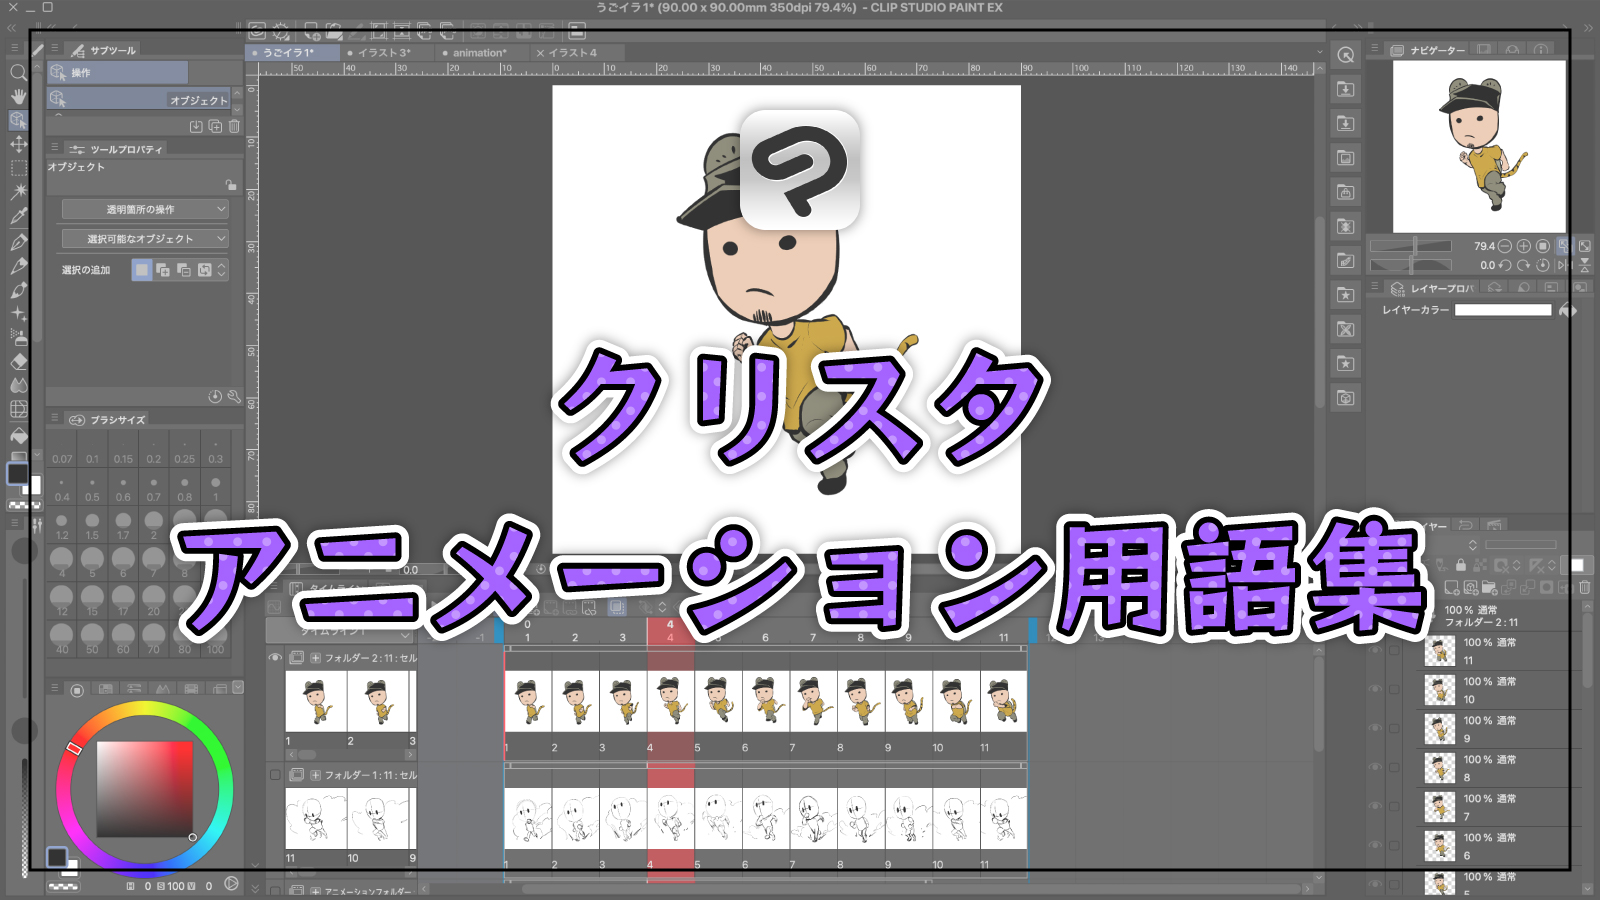Select the レイヤープロパティ panel tab
The height and width of the screenshot is (900, 1600).
(x=1433, y=288)
